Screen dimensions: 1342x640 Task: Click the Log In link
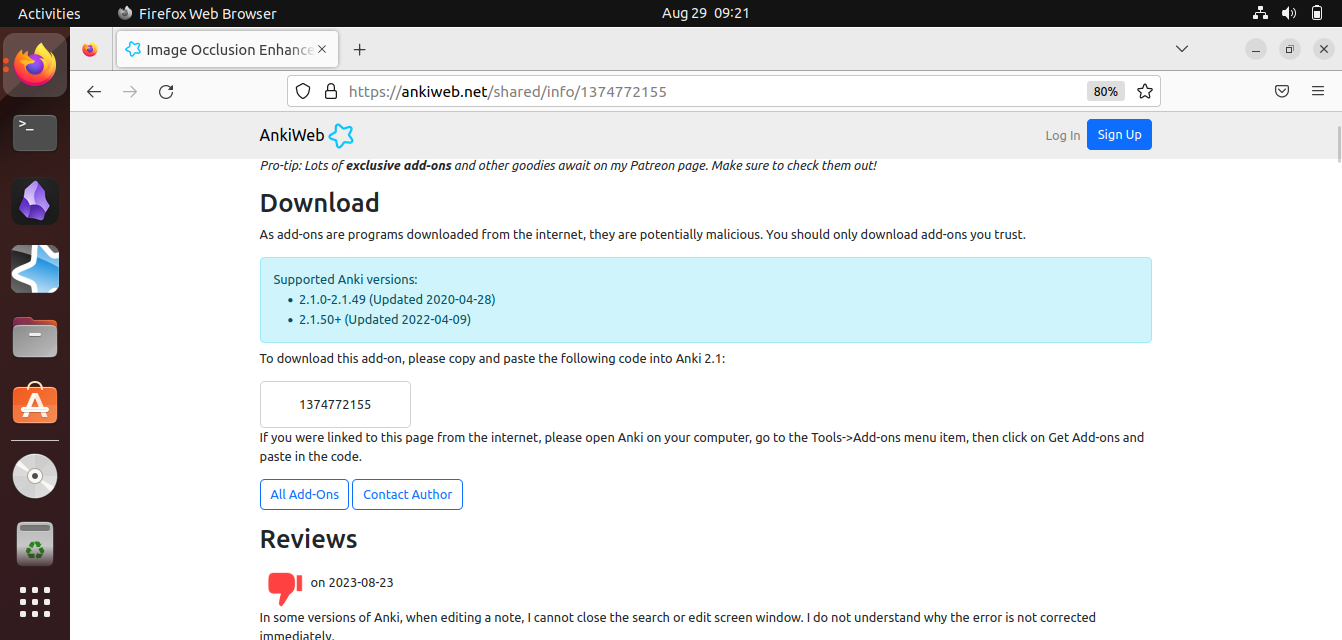[x=1062, y=135]
